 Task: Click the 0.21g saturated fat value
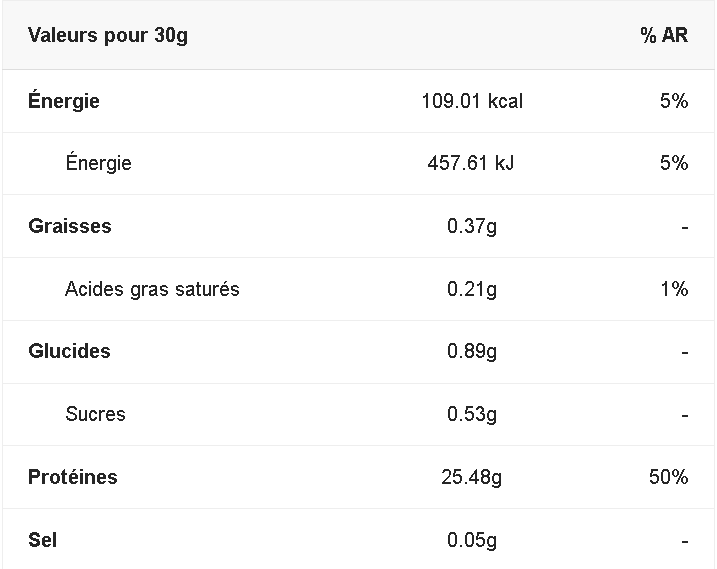pyautogui.click(x=472, y=289)
